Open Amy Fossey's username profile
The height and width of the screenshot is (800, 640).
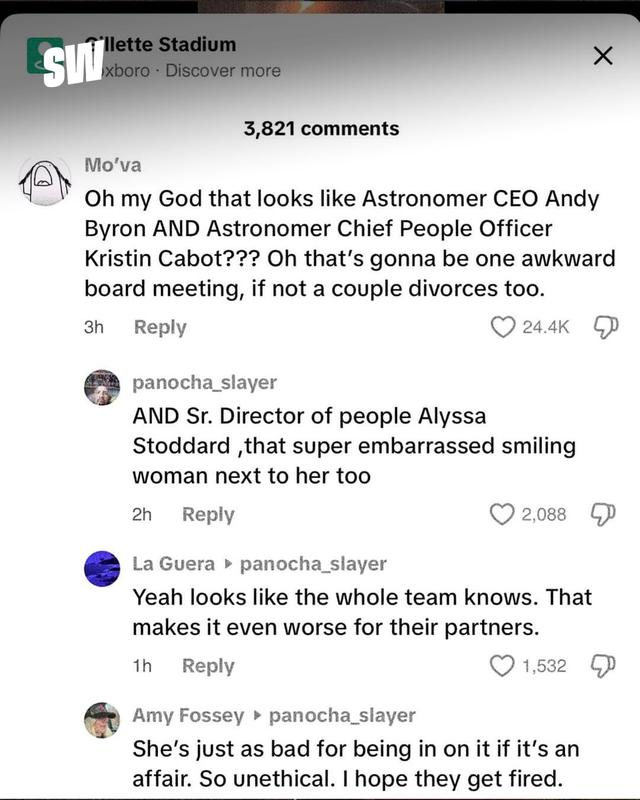tap(188, 715)
